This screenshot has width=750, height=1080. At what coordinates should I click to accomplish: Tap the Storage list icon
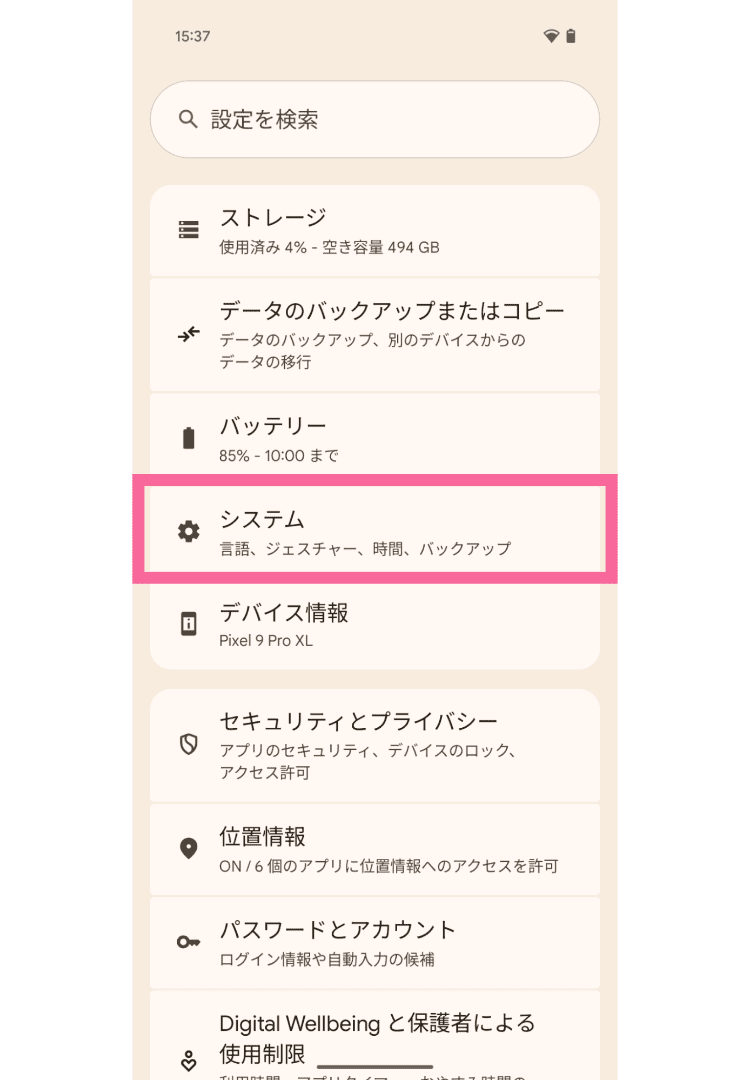click(x=188, y=230)
